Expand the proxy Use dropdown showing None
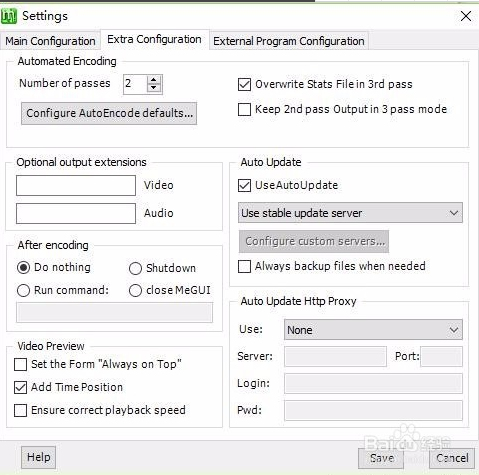The height and width of the screenshot is (475, 479). pos(373,330)
